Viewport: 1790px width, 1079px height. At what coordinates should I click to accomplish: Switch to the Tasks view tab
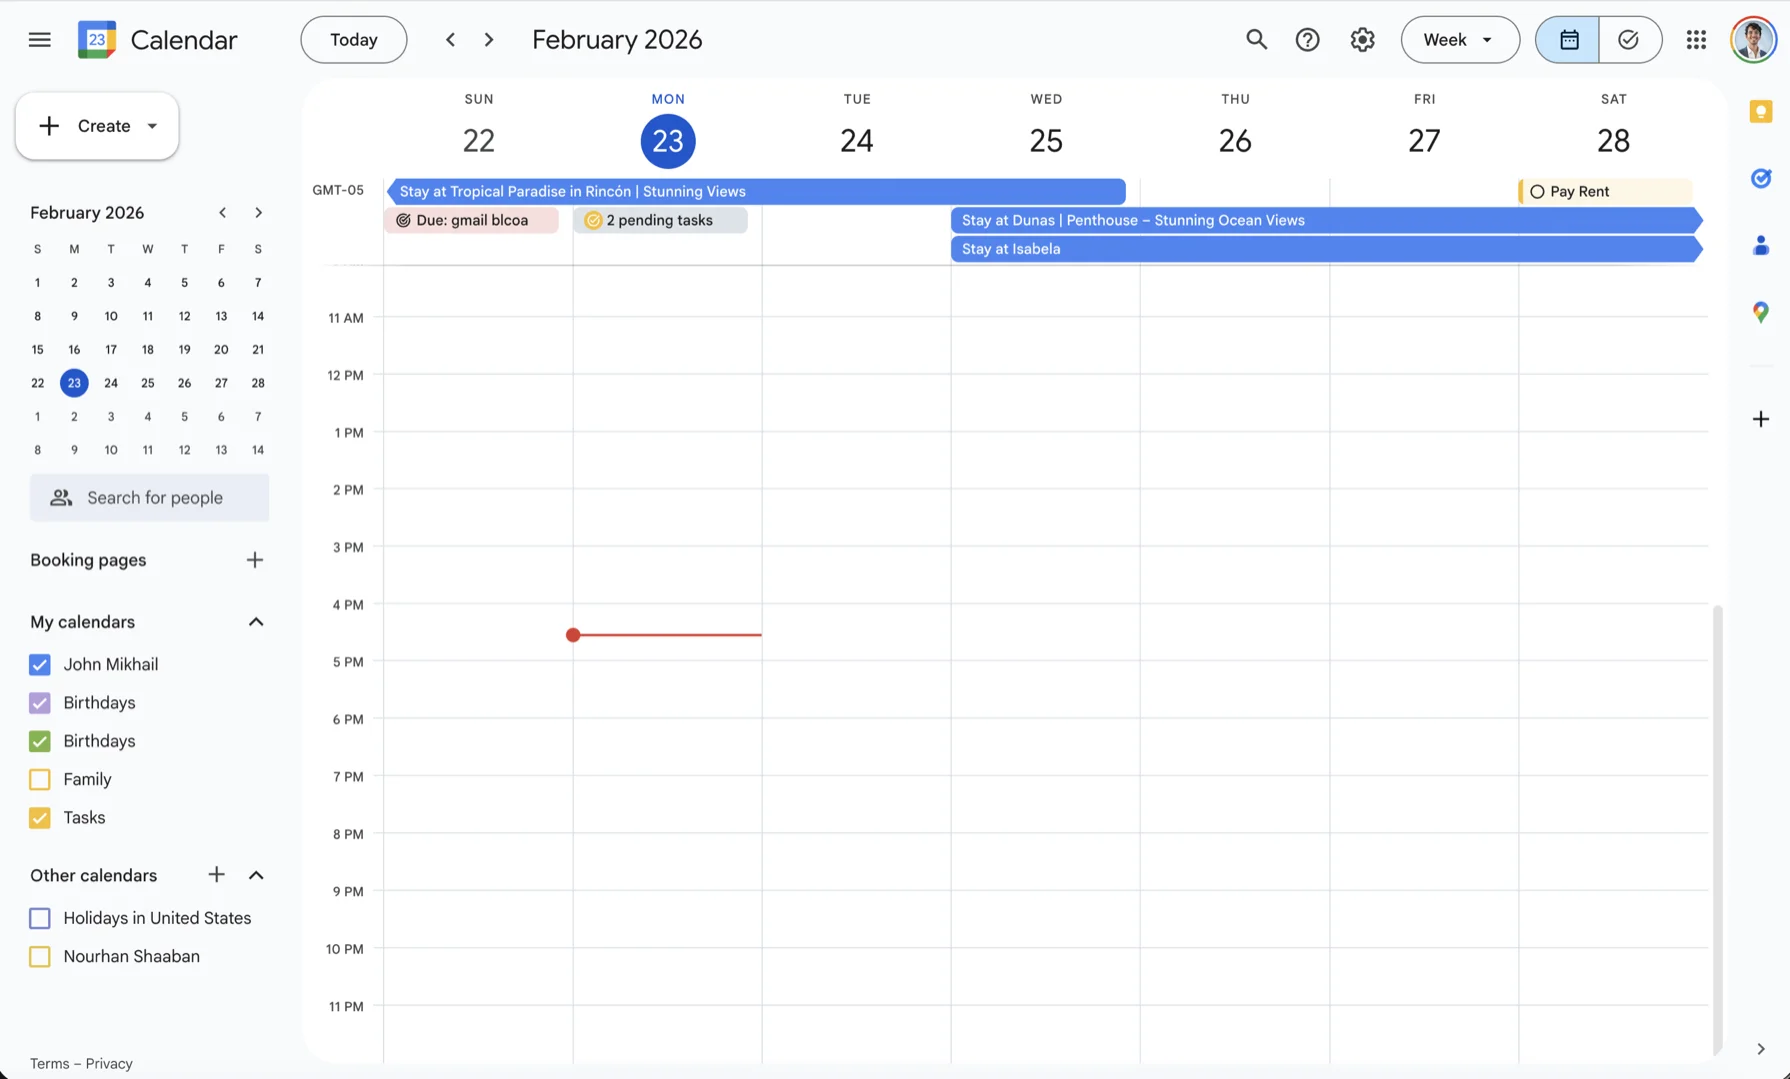pyautogui.click(x=1629, y=40)
